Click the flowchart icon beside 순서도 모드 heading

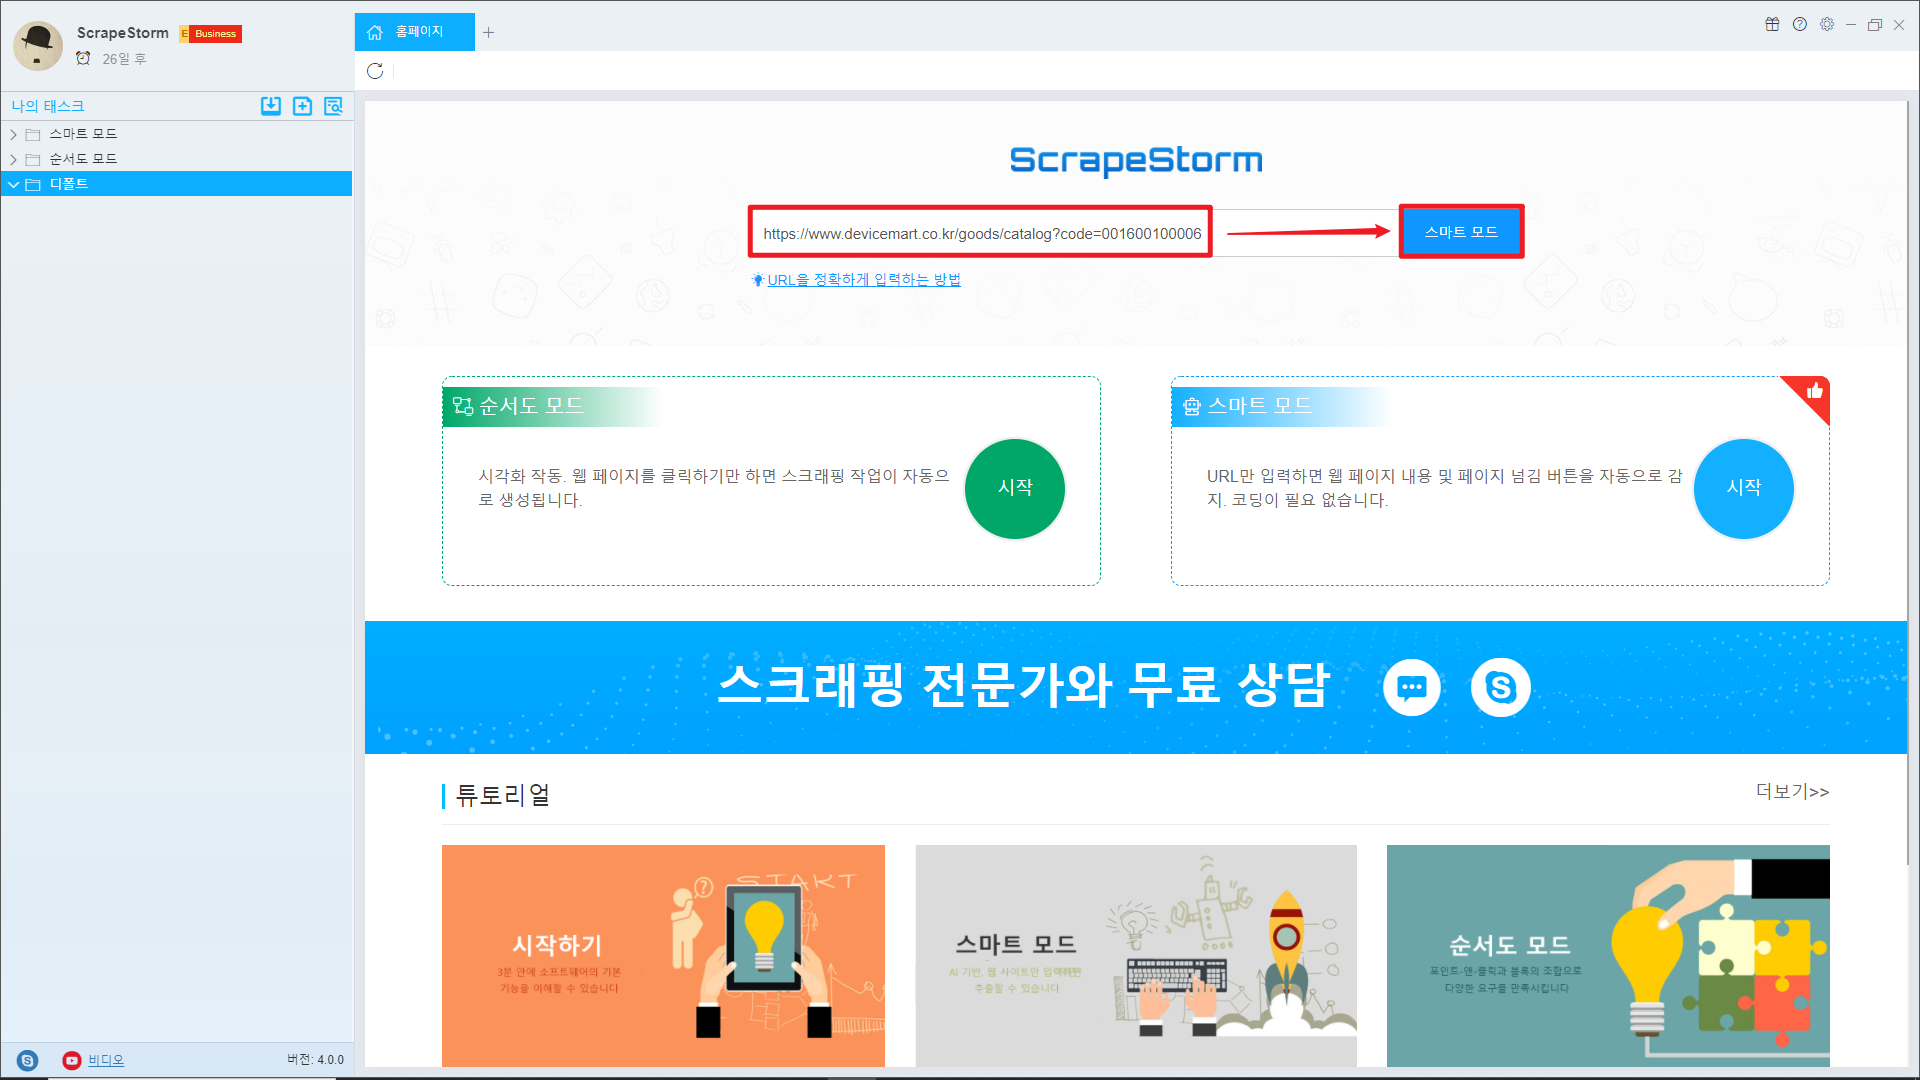click(x=462, y=406)
